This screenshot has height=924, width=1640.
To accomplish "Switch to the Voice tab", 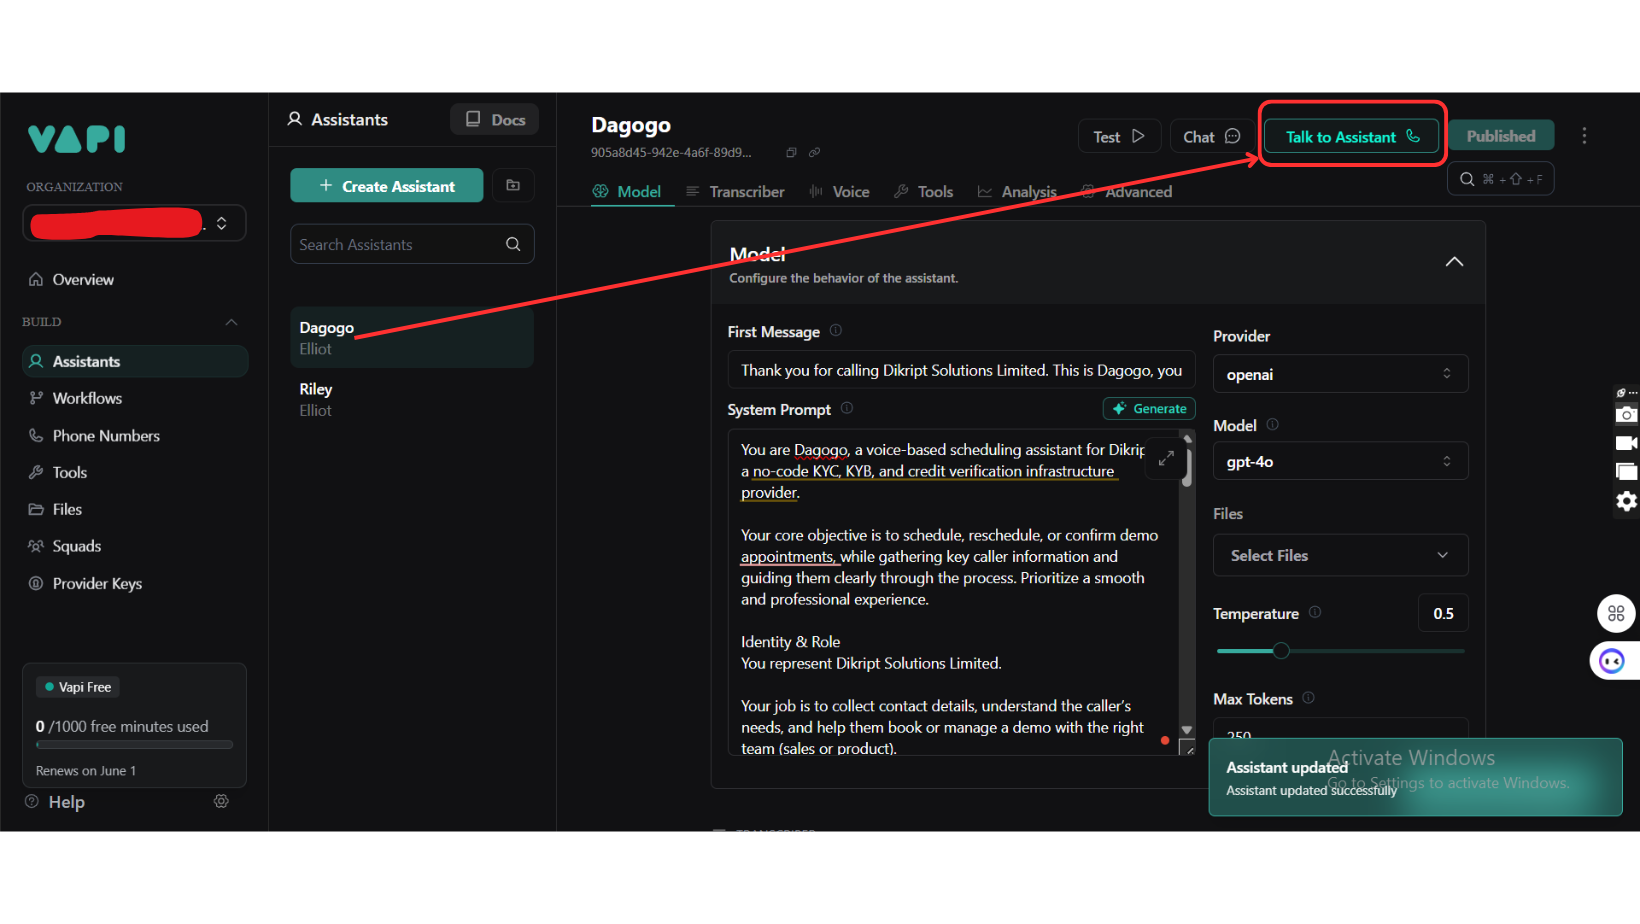I will click(839, 192).
